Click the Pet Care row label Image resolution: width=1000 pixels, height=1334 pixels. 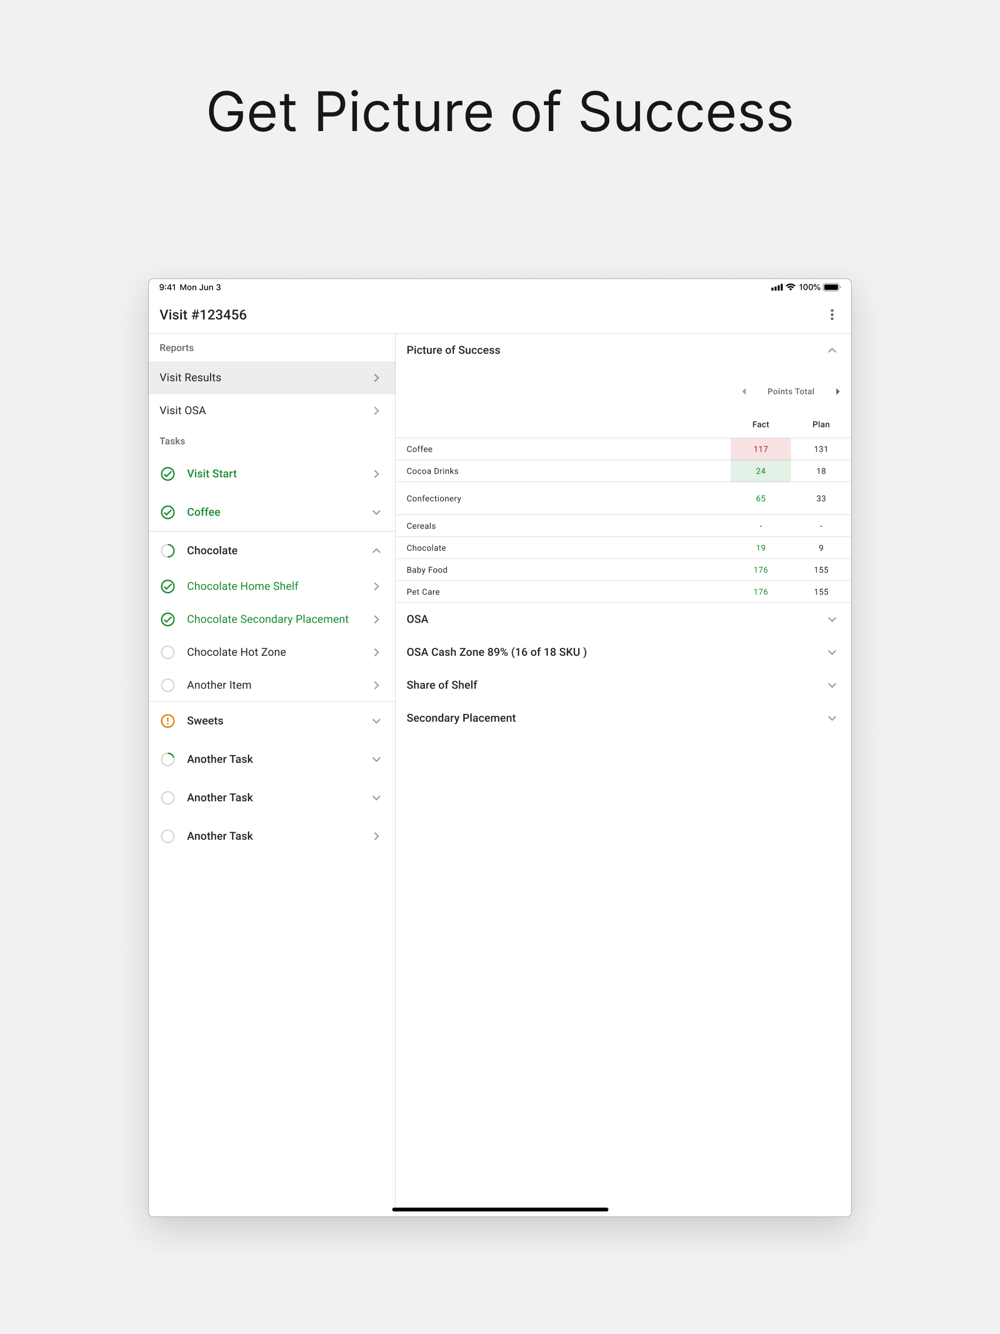click(x=423, y=592)
